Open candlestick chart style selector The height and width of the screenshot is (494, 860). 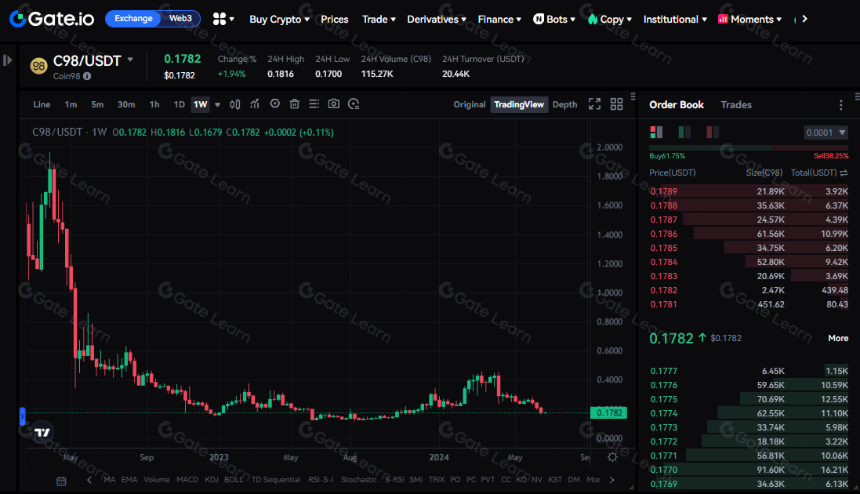235,104
